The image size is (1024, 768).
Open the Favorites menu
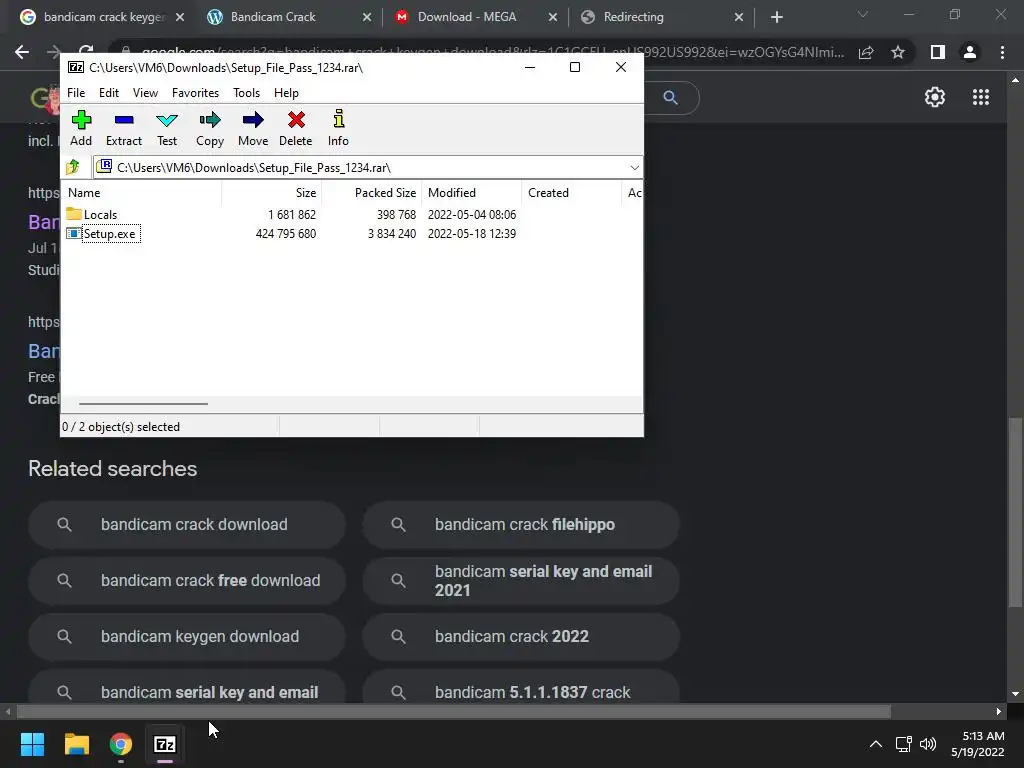tap(195, 93)
